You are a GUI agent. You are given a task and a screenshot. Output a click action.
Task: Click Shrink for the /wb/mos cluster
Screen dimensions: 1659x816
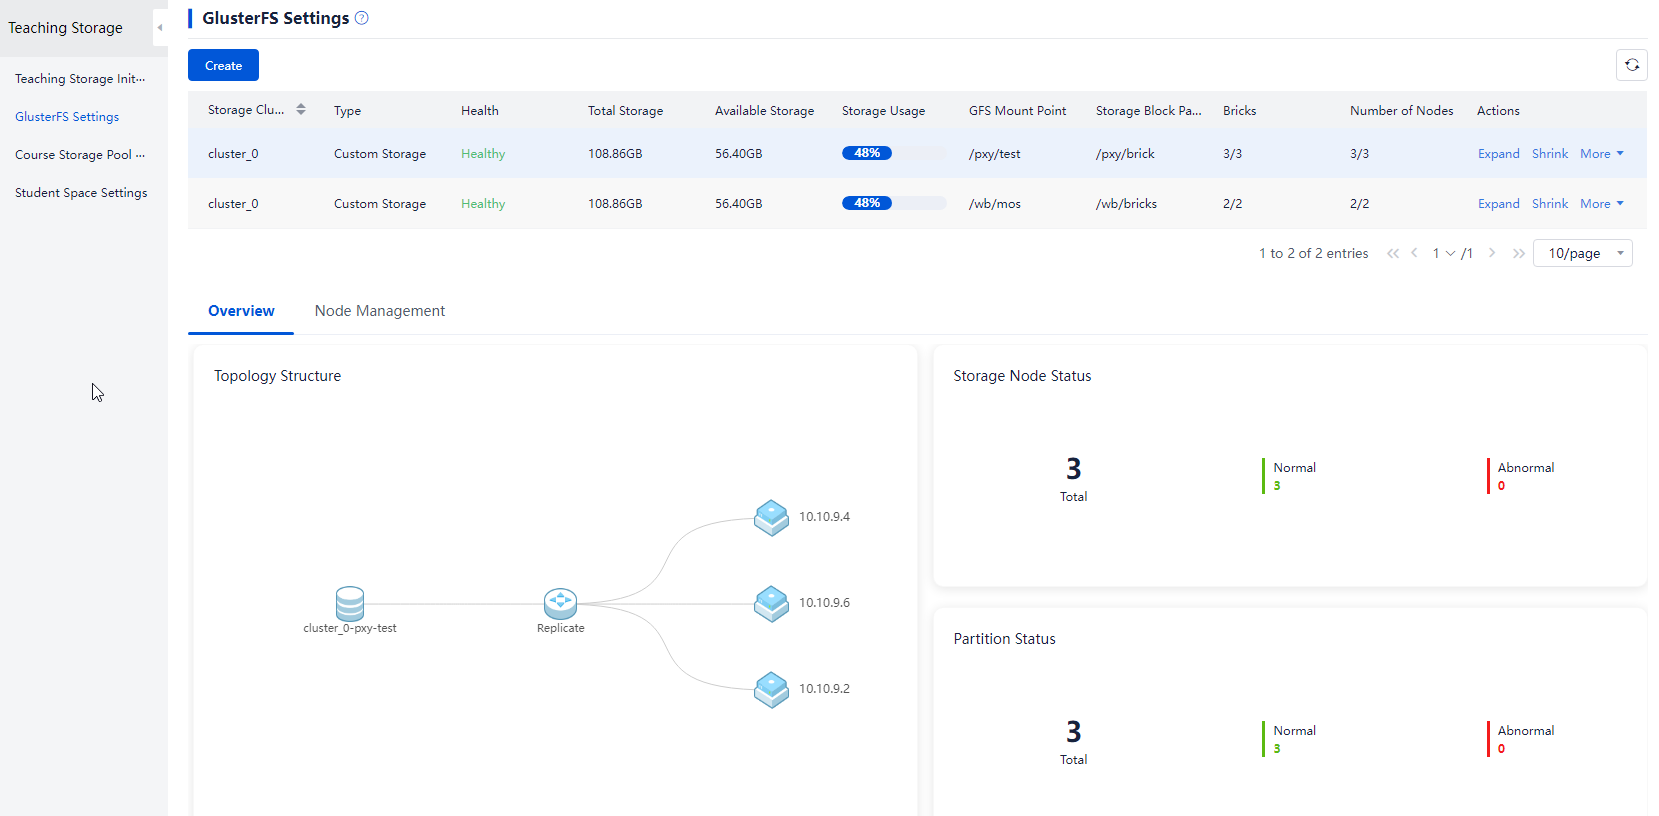1550,204
